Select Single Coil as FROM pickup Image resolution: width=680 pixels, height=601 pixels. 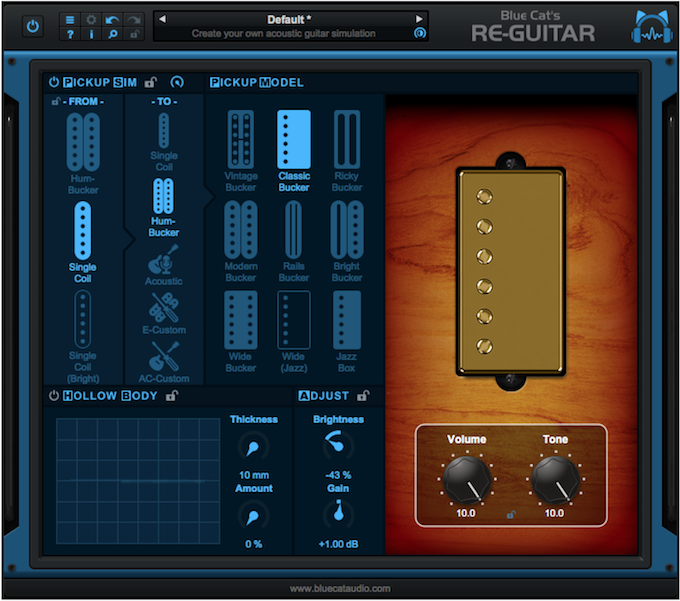pos(82,242)
